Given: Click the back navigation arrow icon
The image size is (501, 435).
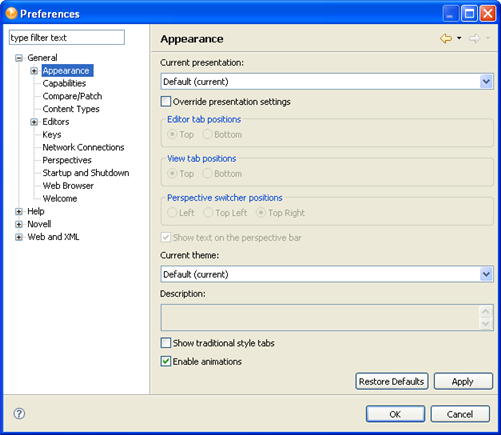Looking at the screenshot, I should click(446, 39).
